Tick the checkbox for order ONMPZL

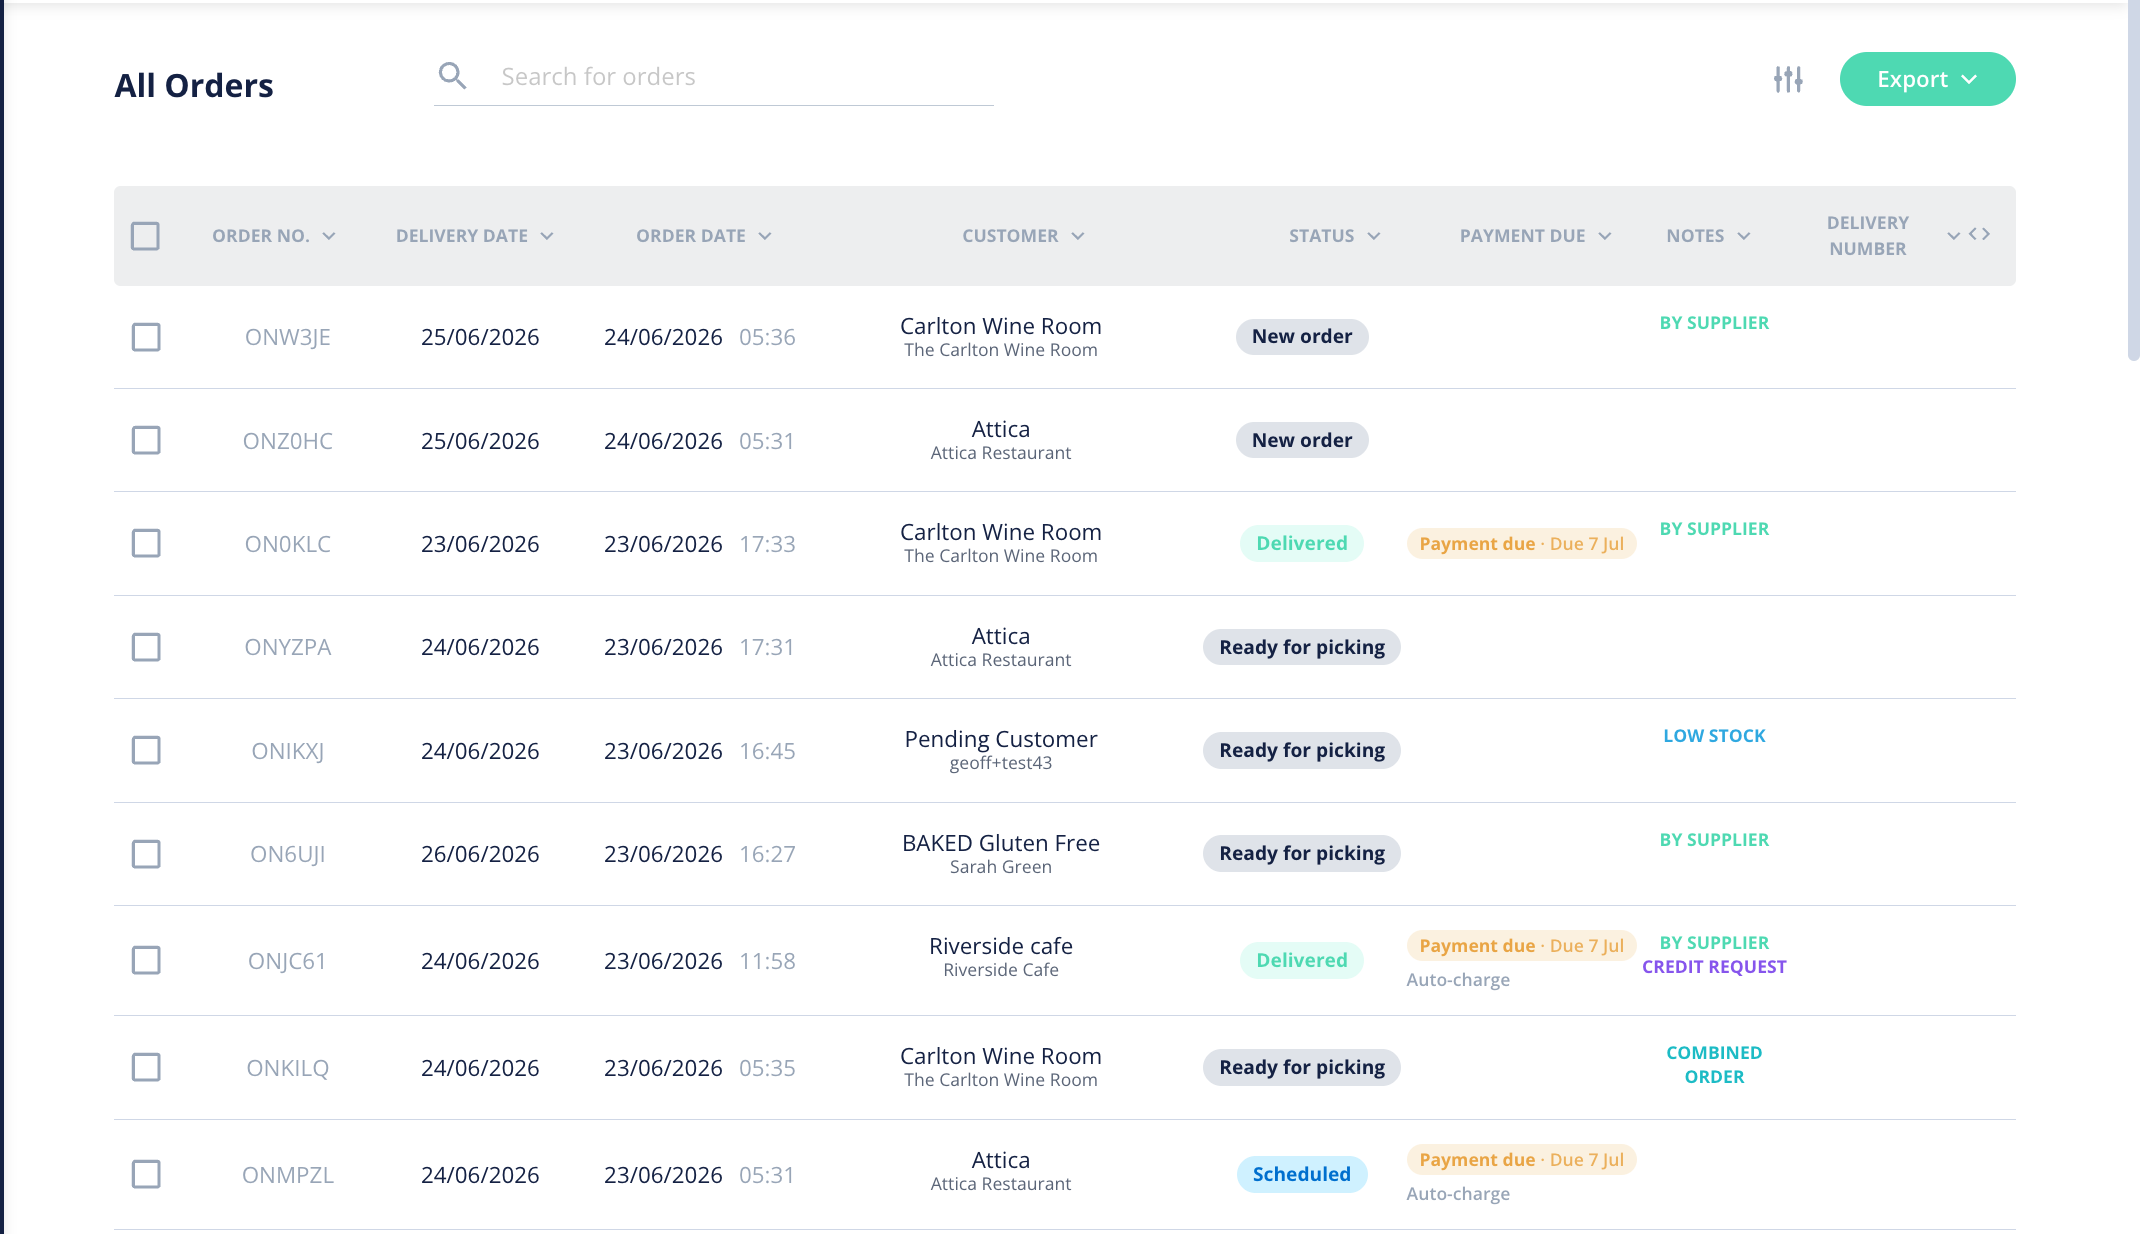click(x=146, y=1174)
